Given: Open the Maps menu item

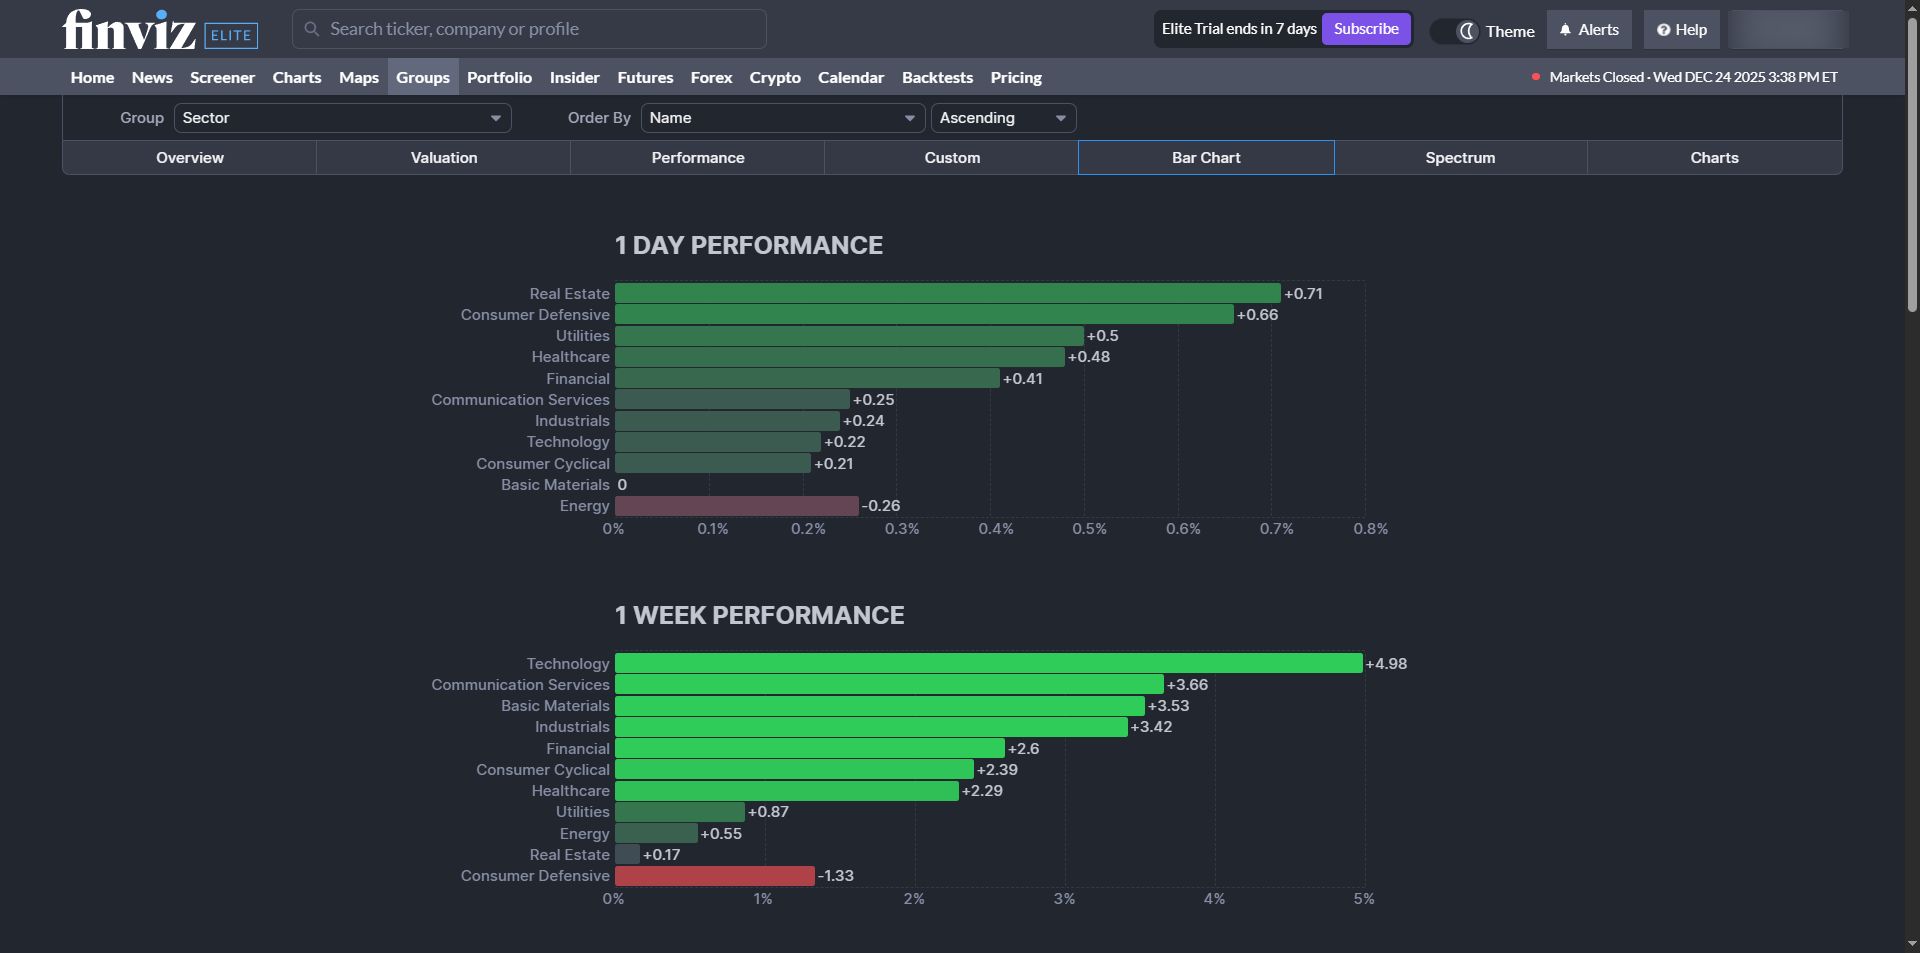Looking at the screenshot, I should point(359,77).
